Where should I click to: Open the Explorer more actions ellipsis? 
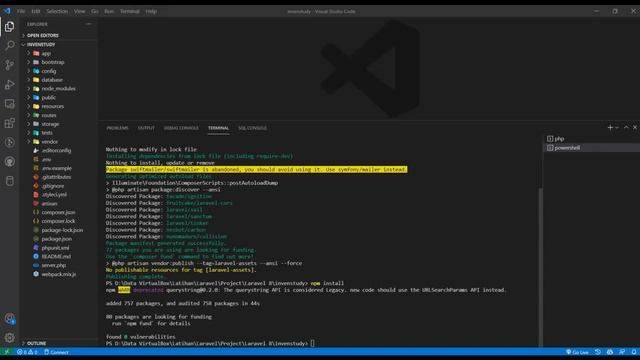click(89, 24)
